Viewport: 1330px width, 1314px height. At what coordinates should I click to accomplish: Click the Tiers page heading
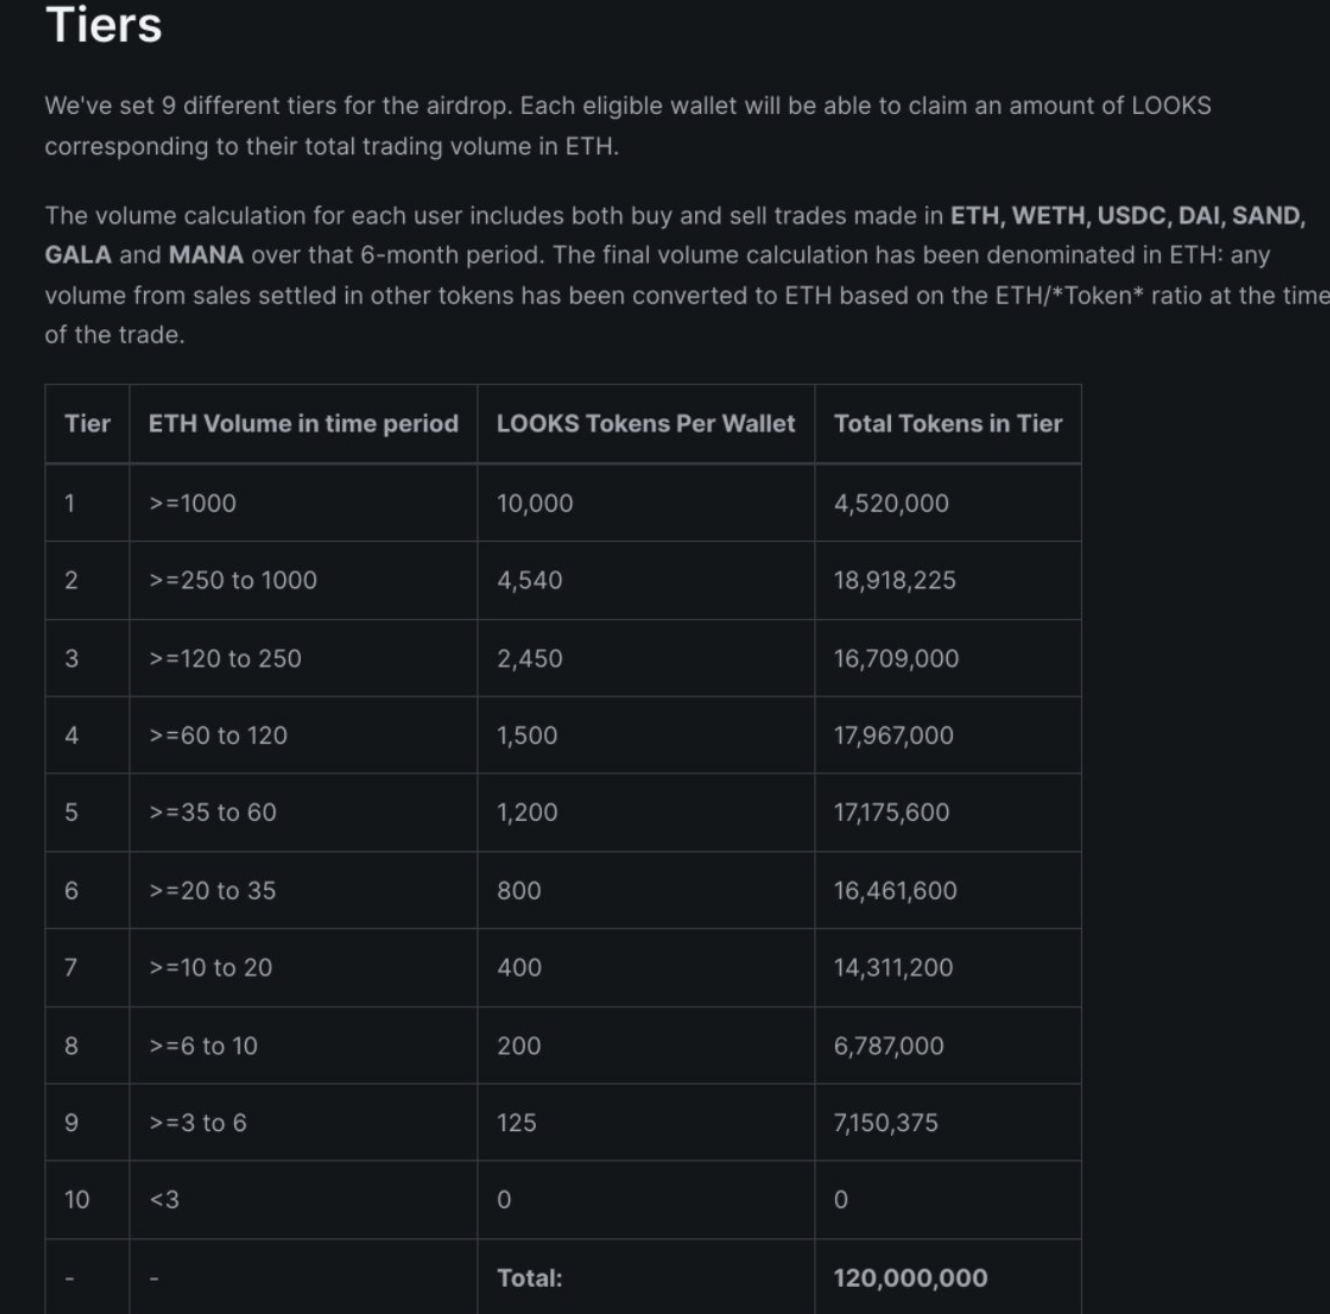(x=103, y=25)
